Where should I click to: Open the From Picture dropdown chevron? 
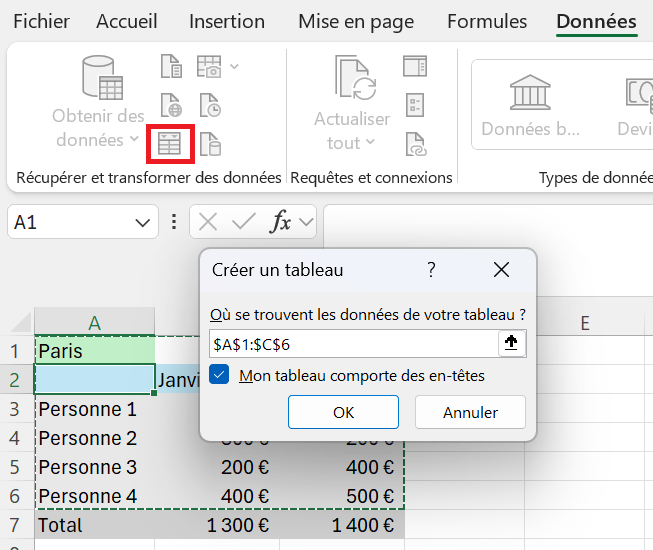(235, 67)
